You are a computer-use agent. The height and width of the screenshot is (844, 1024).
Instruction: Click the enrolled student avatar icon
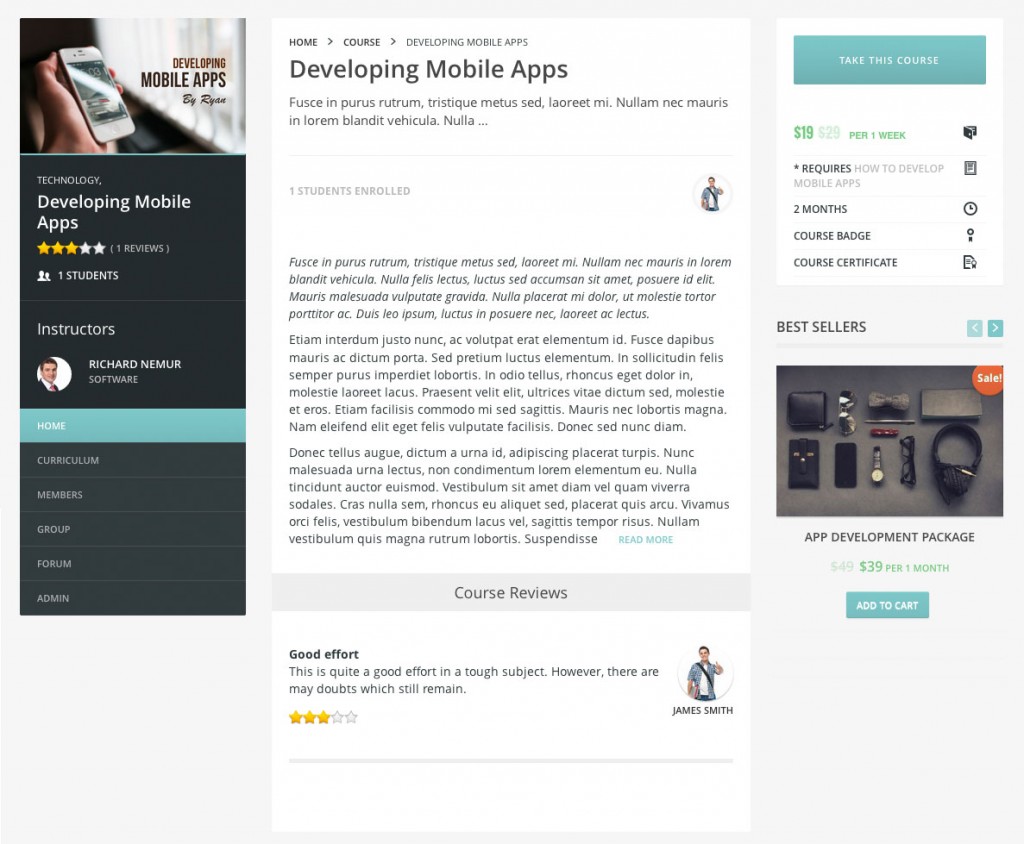point(712,193)
